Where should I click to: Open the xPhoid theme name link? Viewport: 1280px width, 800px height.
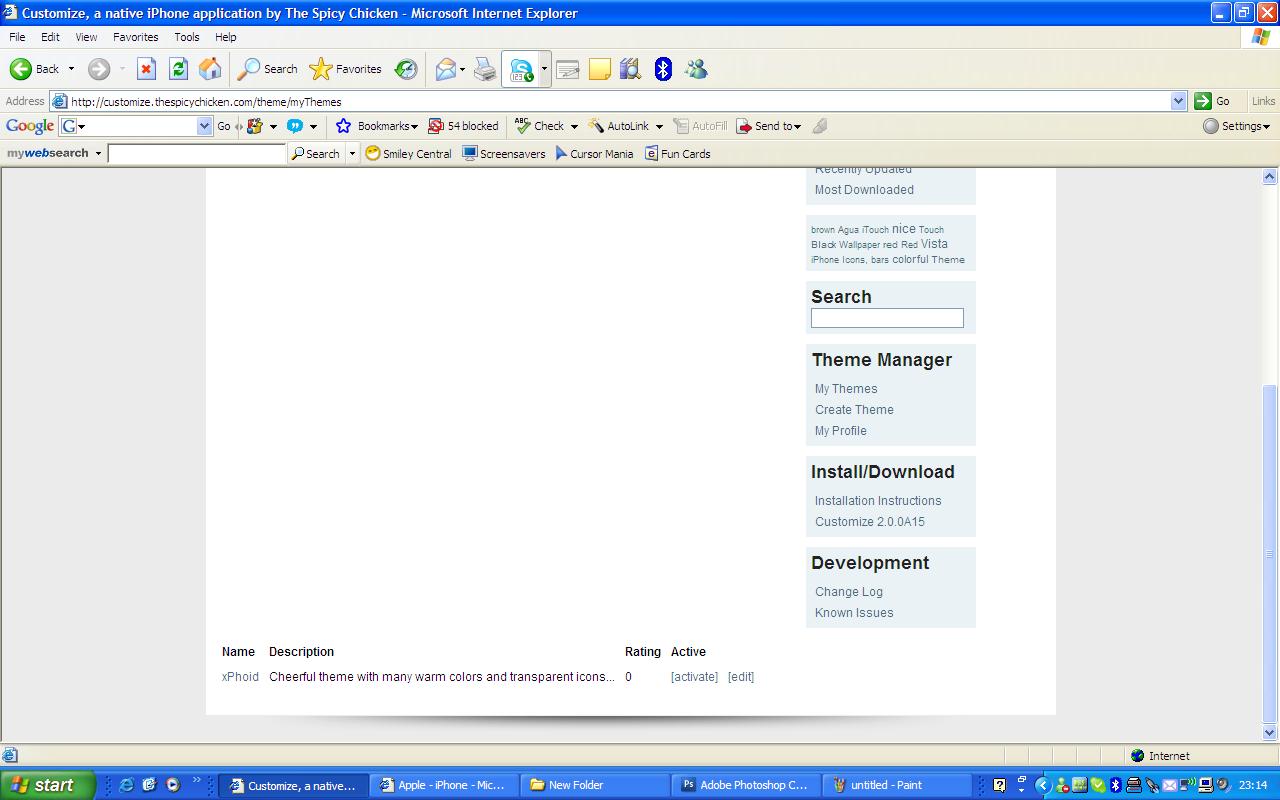pos(240,677)
